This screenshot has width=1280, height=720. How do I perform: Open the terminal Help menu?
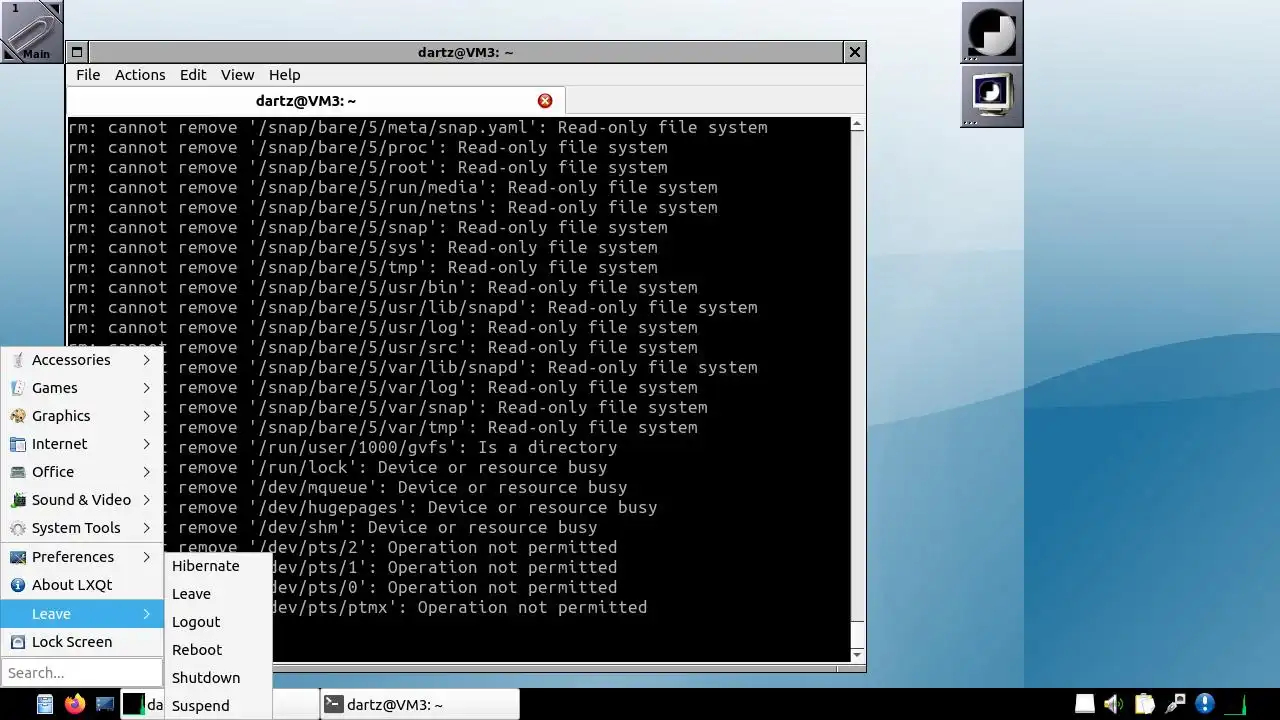(284, 75)
